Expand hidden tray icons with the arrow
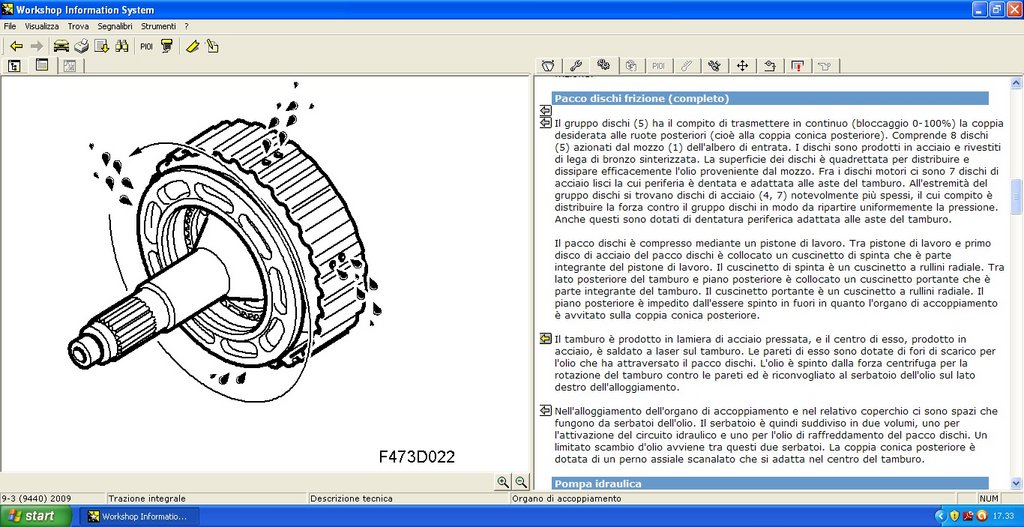The width and height of the screenshot is (1024, 527). (x=940, y=516)
